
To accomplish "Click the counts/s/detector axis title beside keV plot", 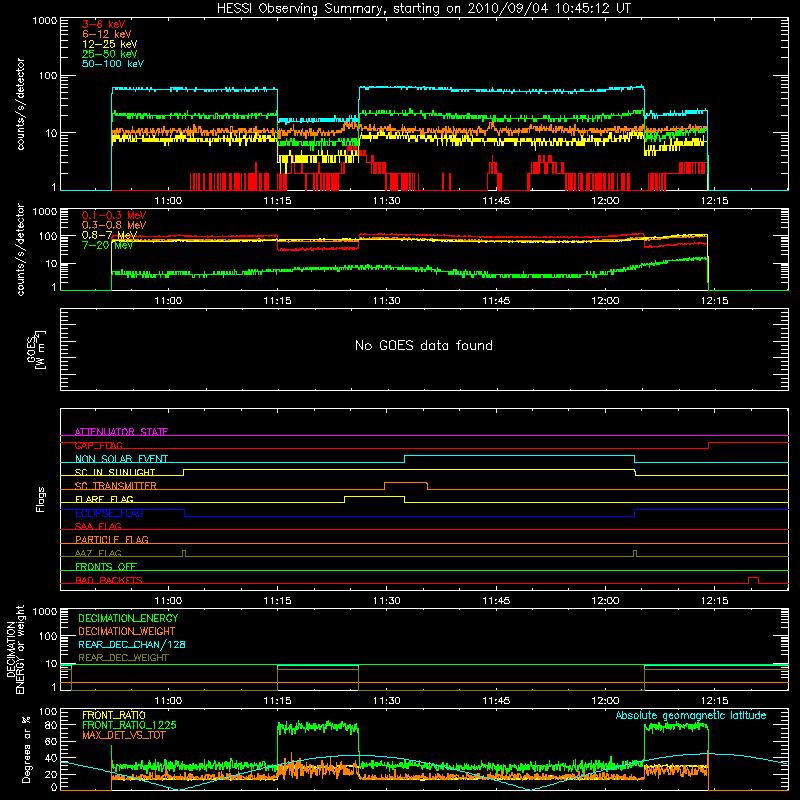I will 20,104.
